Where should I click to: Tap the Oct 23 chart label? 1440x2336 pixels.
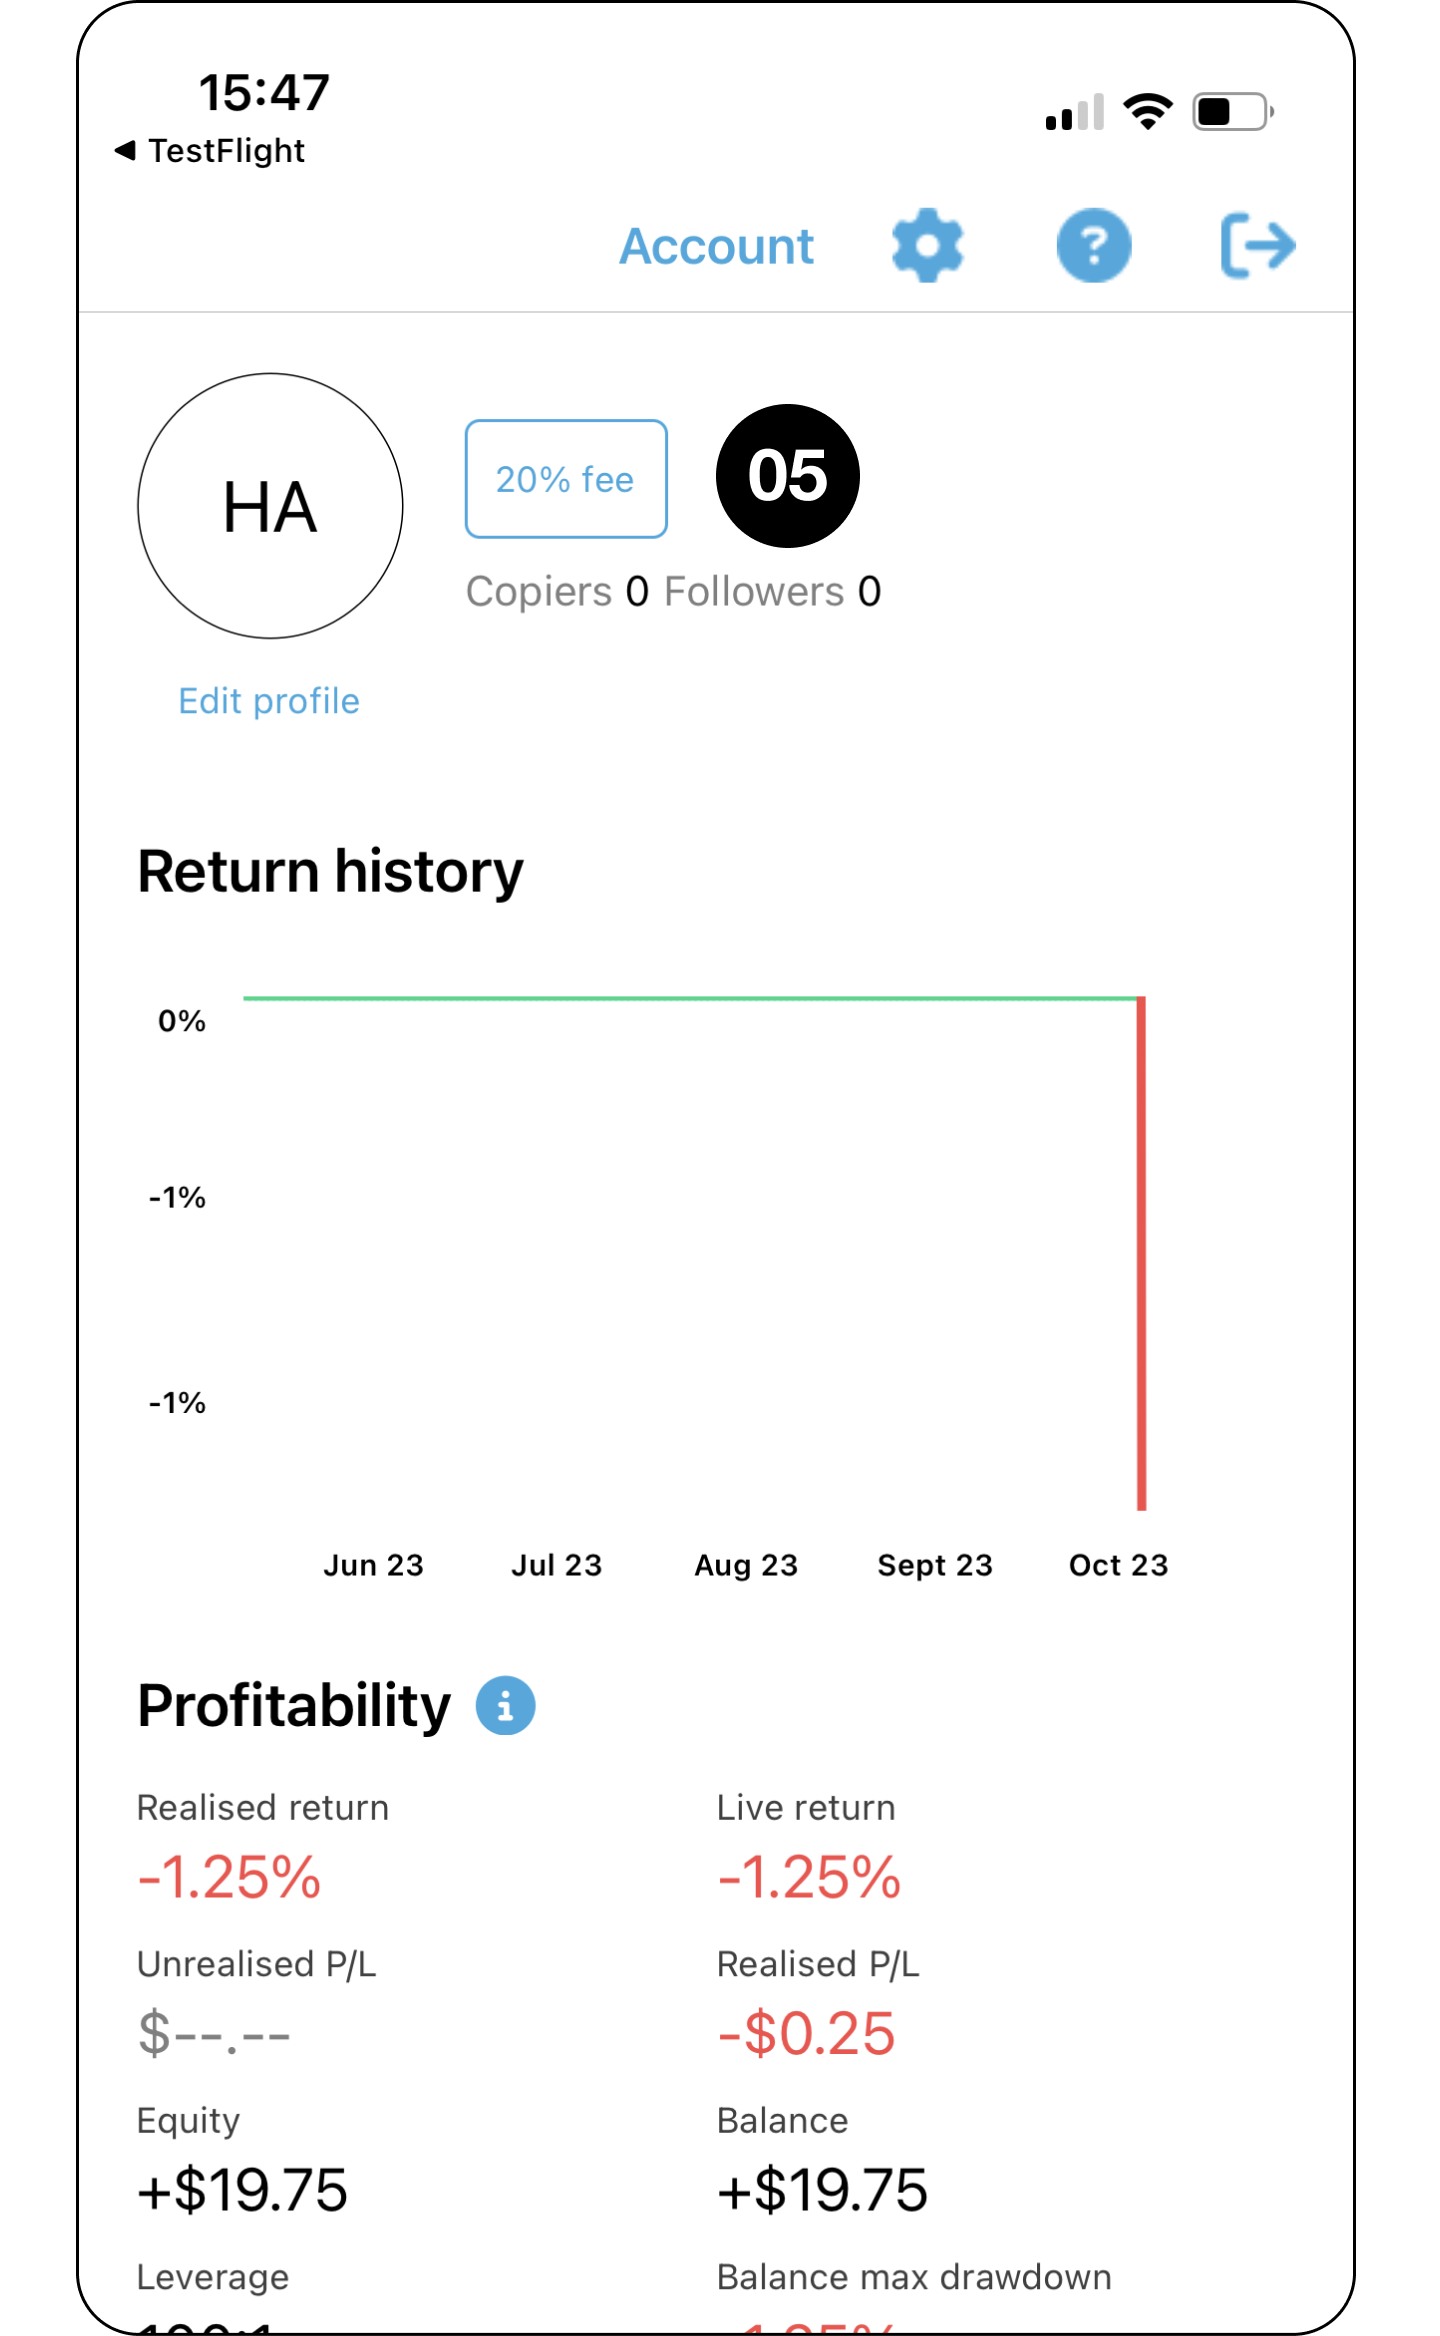(1118, 1565)
